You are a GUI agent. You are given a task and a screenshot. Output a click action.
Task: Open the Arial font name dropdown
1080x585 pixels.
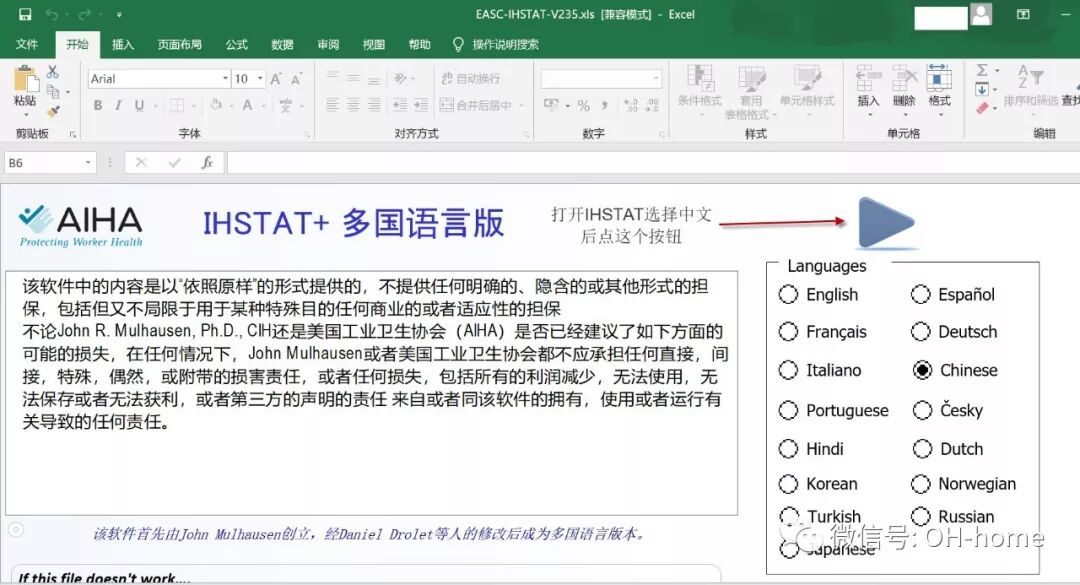pyautogui.click(x=225, y=79)
